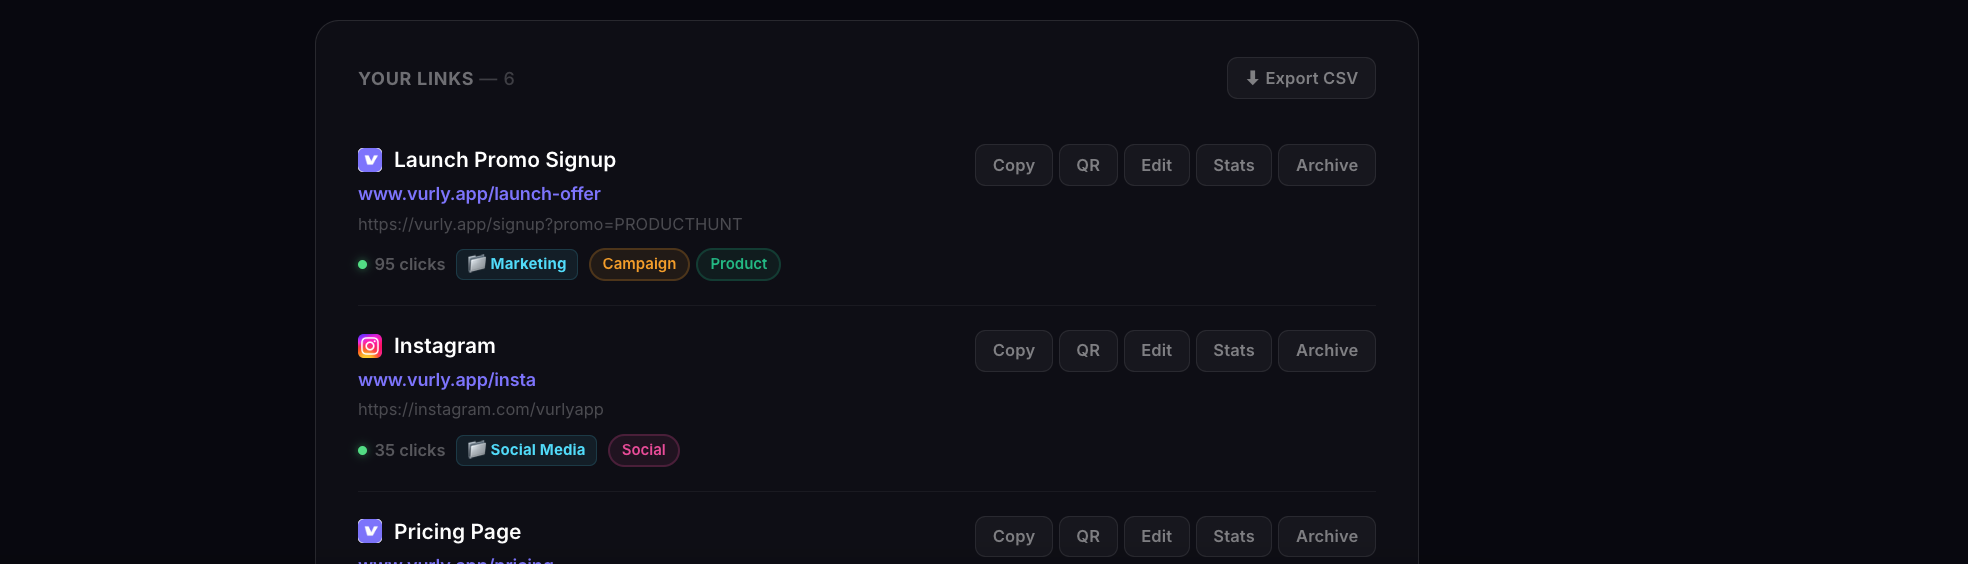This screenshot has height=564, width=1968.
Task: Copy the Launch Promo Signup link
Action: (1013, 165)
